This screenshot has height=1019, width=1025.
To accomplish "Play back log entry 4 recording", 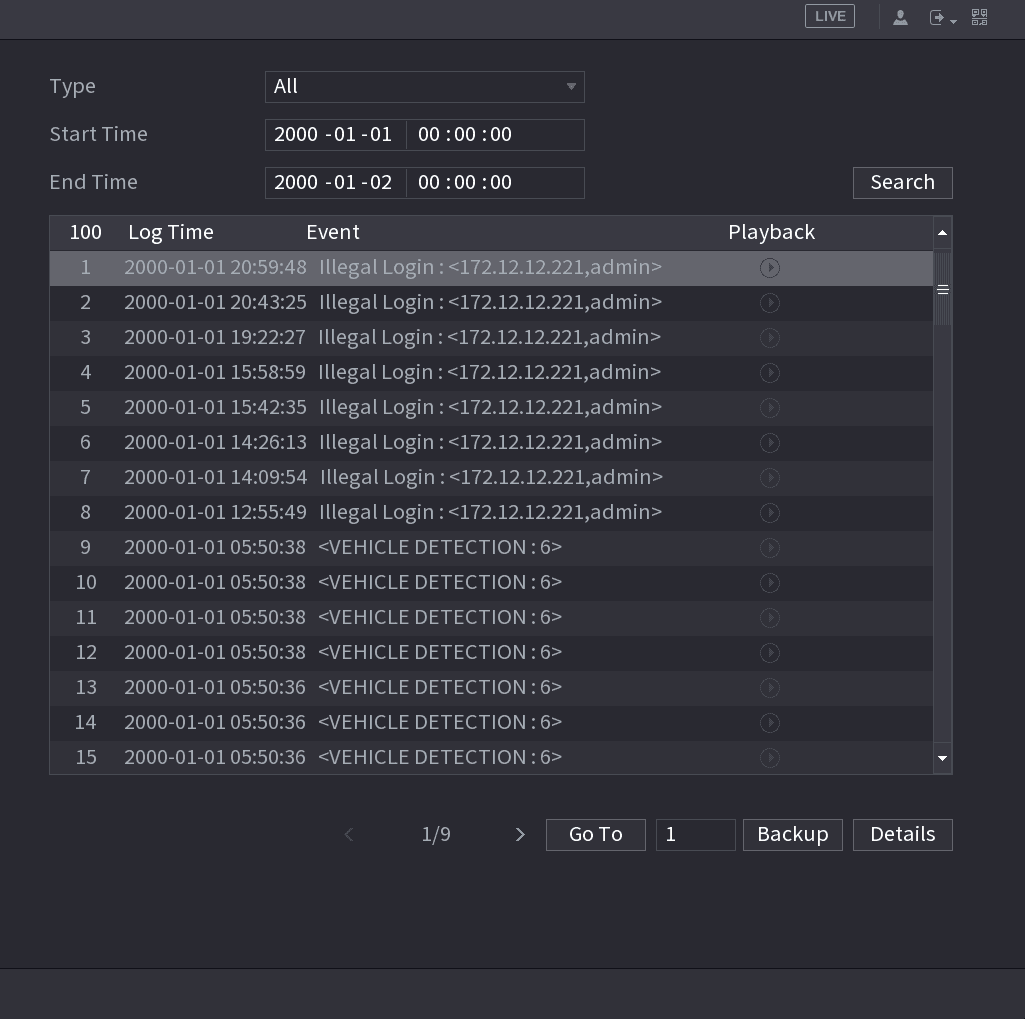I will [770, 373].
